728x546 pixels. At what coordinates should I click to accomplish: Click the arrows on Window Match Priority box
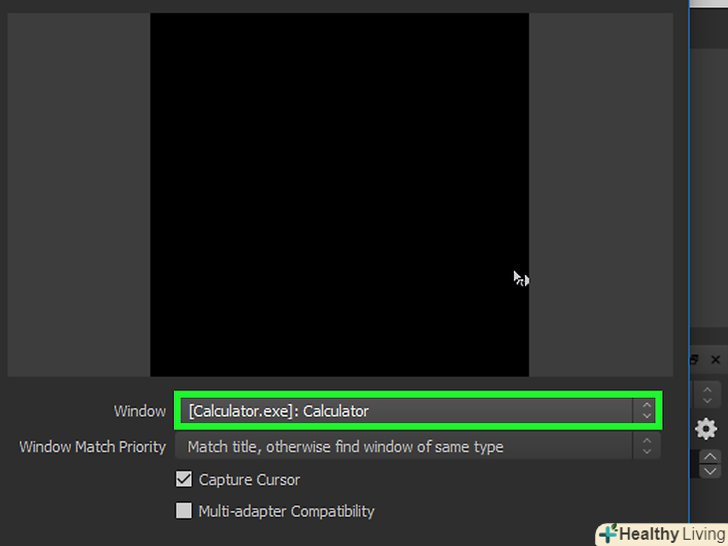(x=646, y=446)
